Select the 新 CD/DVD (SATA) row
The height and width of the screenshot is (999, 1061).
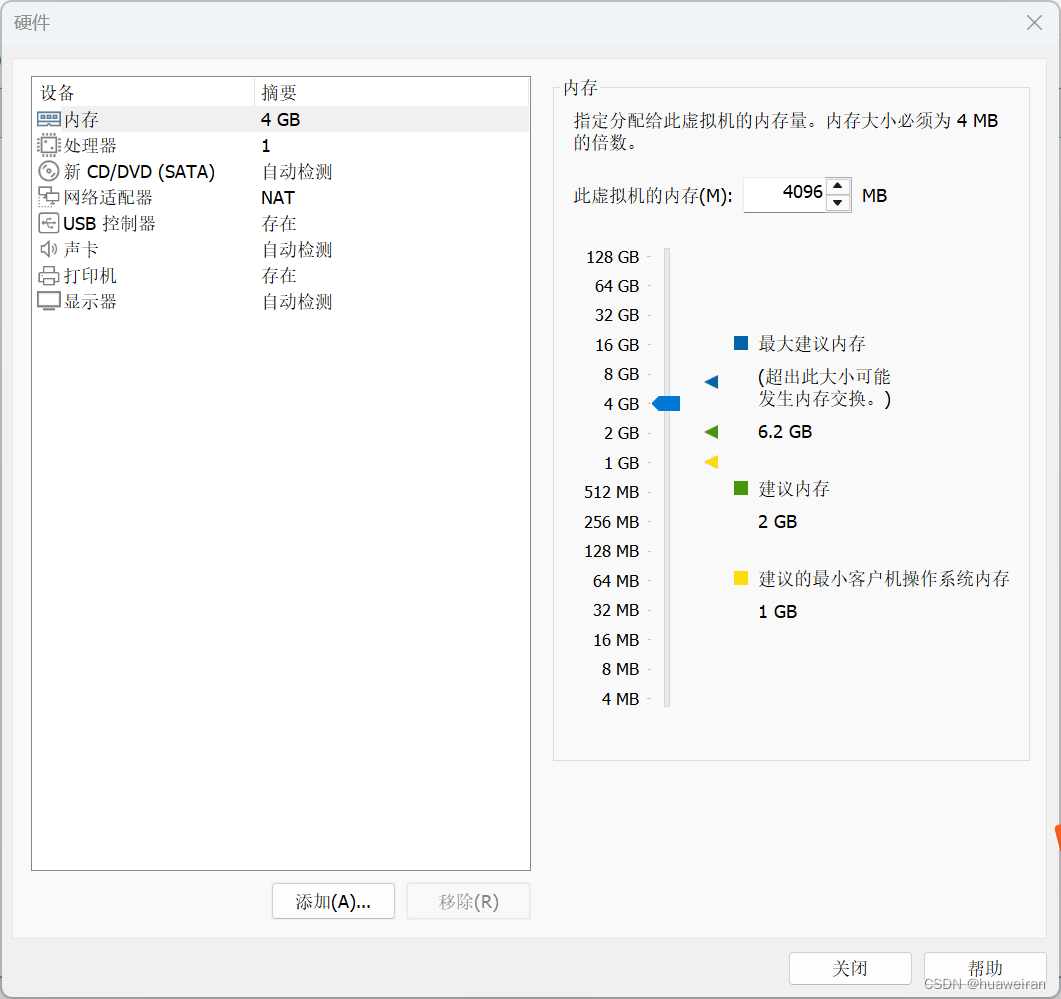[x=281, y=171]
